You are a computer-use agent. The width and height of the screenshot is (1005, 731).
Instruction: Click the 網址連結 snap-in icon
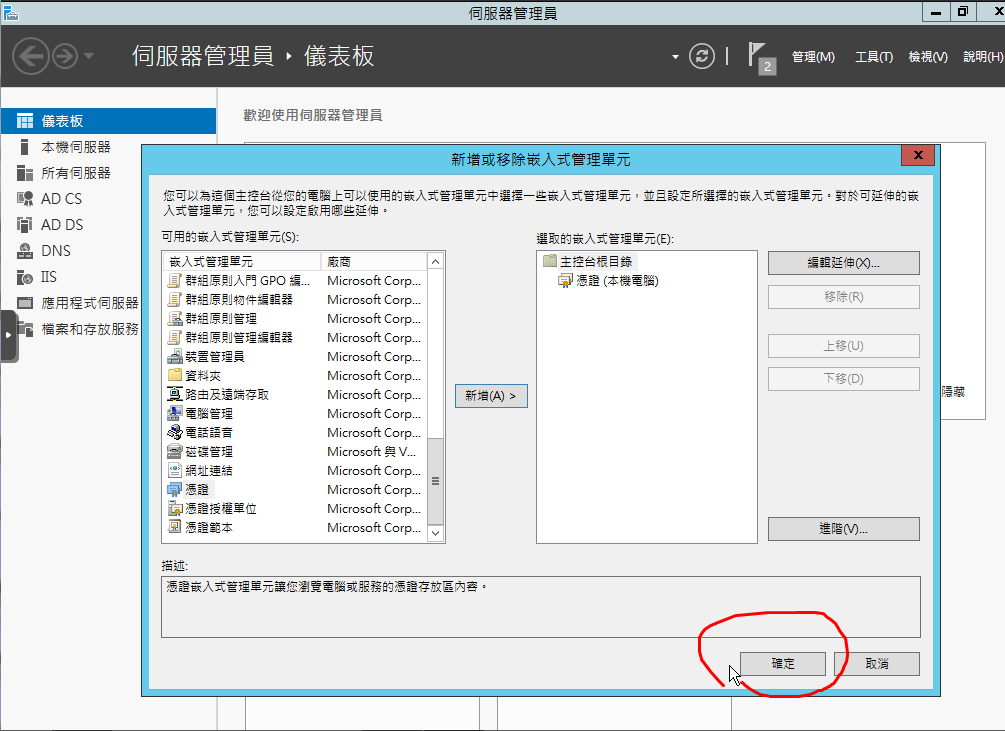coord(174,470)
